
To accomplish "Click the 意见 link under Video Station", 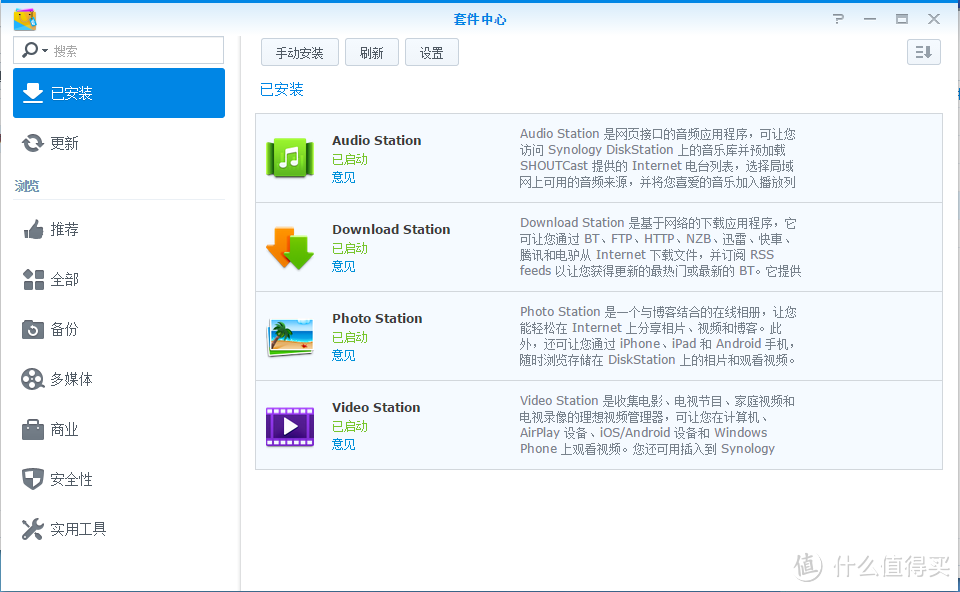I will pyautogui.click(x=343, y=444).
